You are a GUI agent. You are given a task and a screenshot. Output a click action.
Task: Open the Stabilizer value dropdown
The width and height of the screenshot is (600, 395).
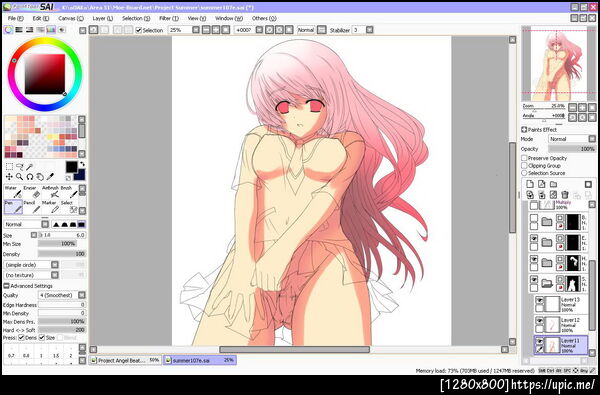tap(369, 30)
